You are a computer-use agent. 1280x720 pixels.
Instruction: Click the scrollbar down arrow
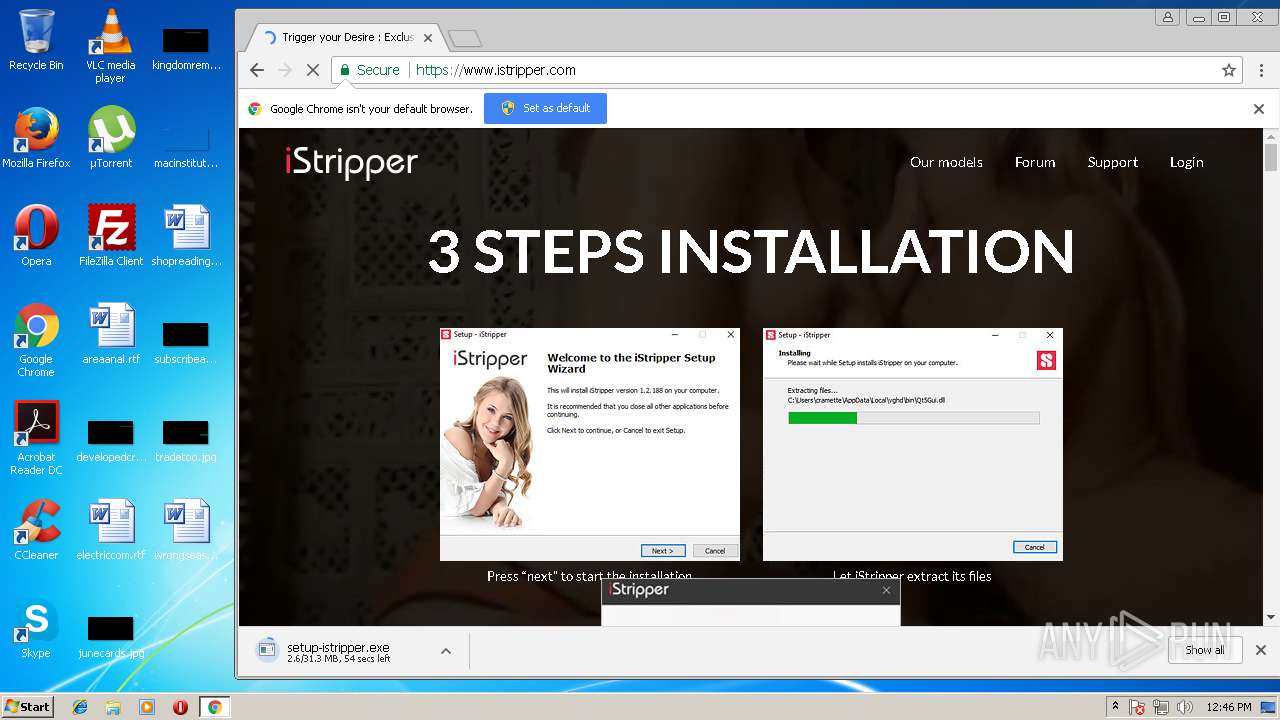pyautogui.click(x=1271, y=618)
